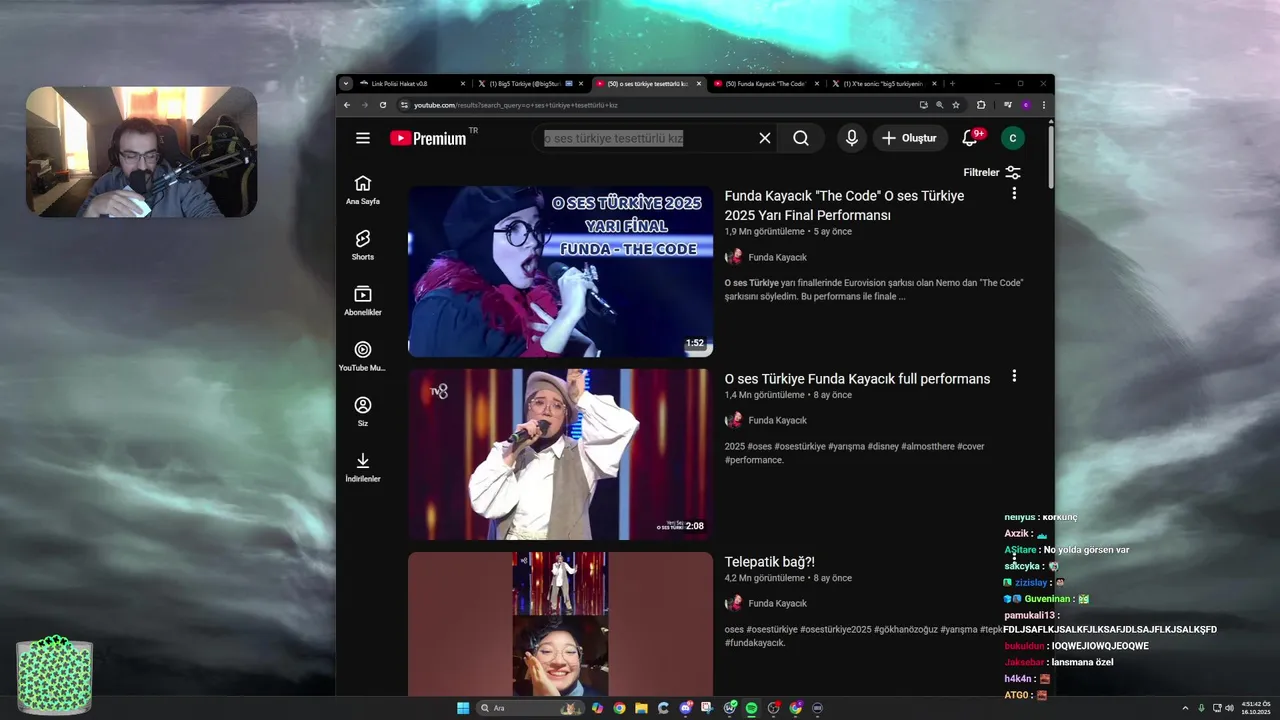
Task: Start voice search with the microphone icon
Action: (852, 138)
